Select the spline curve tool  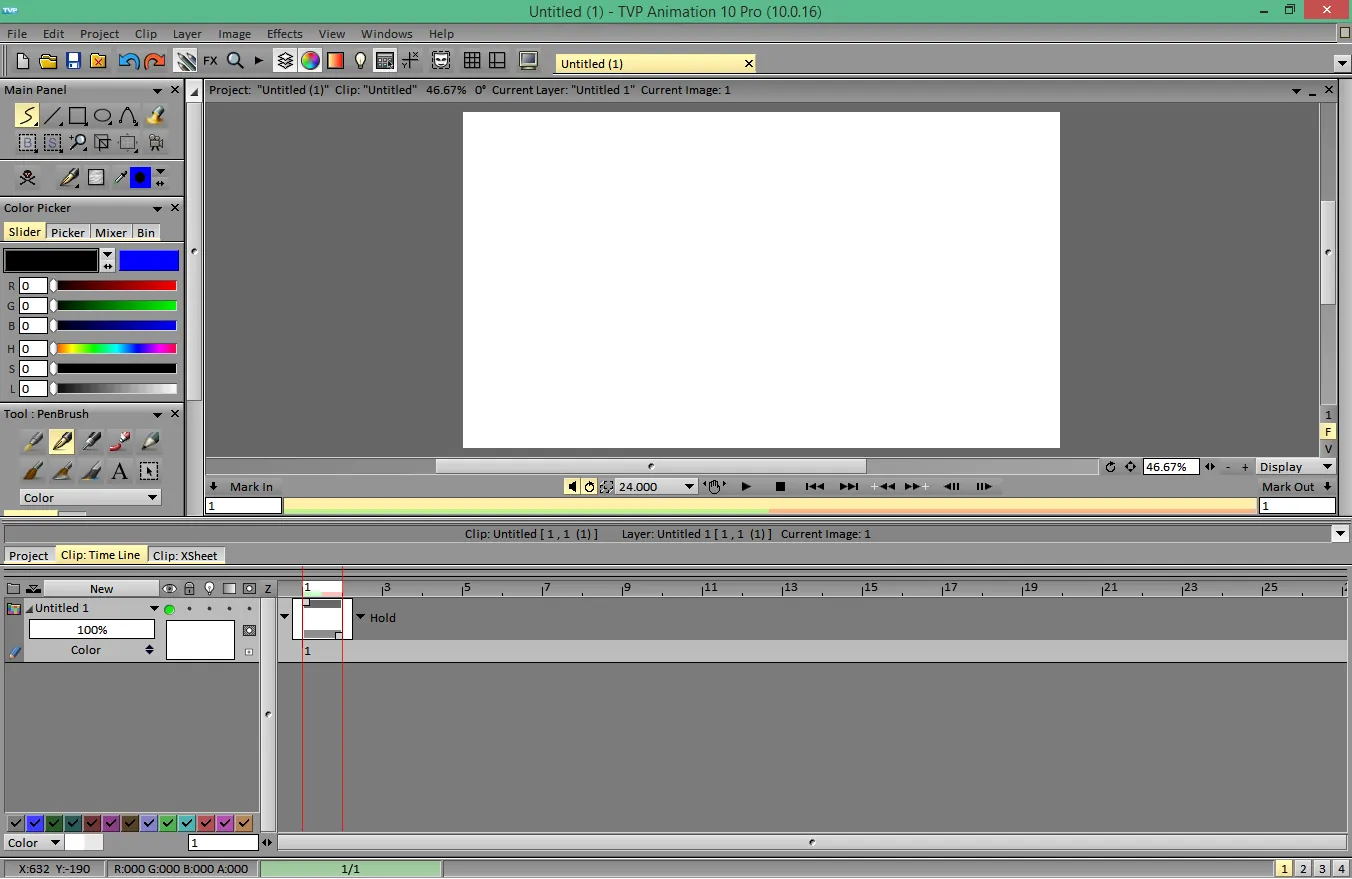[x=128, y=116]
